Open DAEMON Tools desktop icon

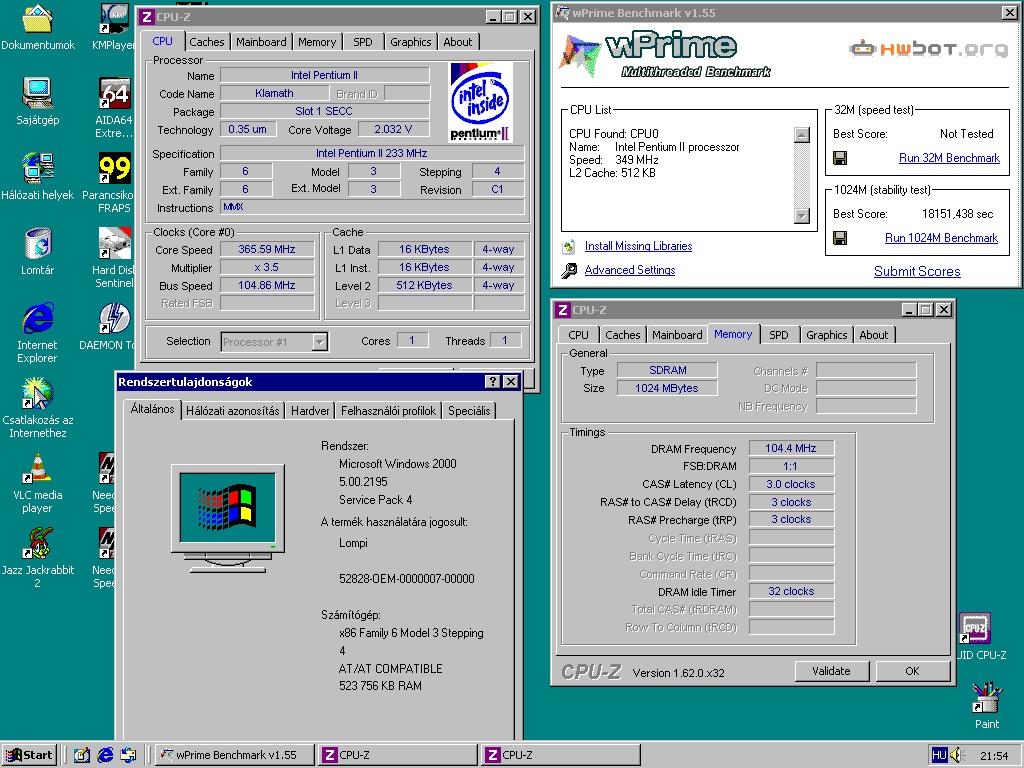click(x=114, y=318)
